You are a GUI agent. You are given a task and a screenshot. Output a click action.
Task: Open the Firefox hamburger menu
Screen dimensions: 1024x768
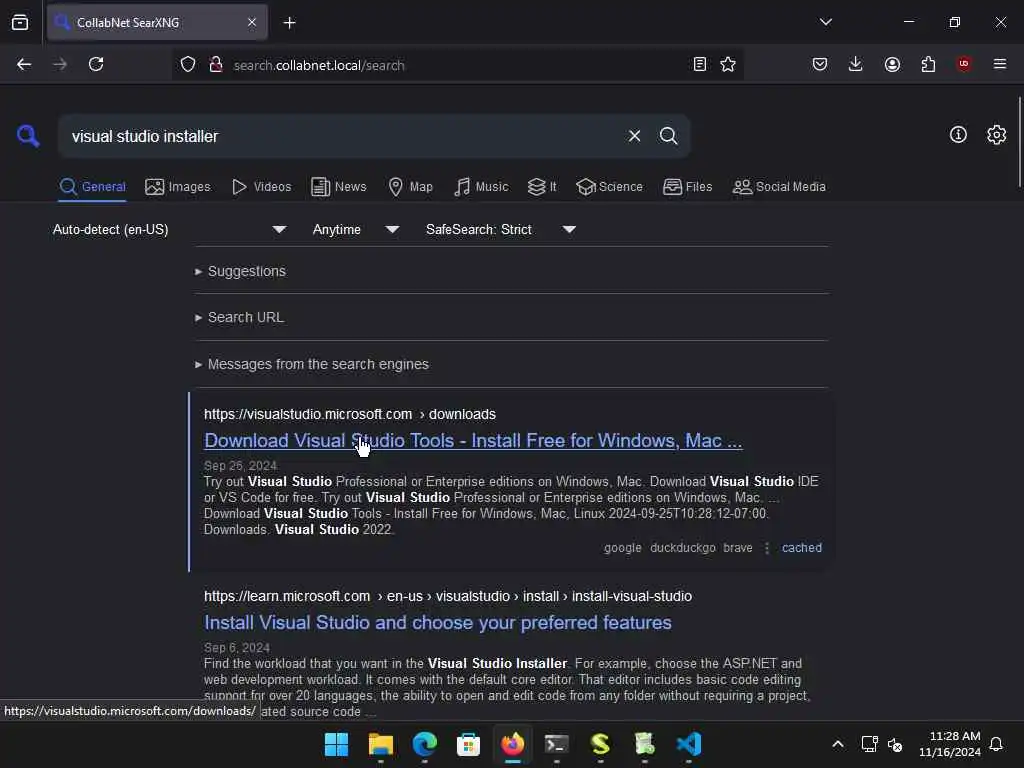pyautogui.click(x=999, y=64)
